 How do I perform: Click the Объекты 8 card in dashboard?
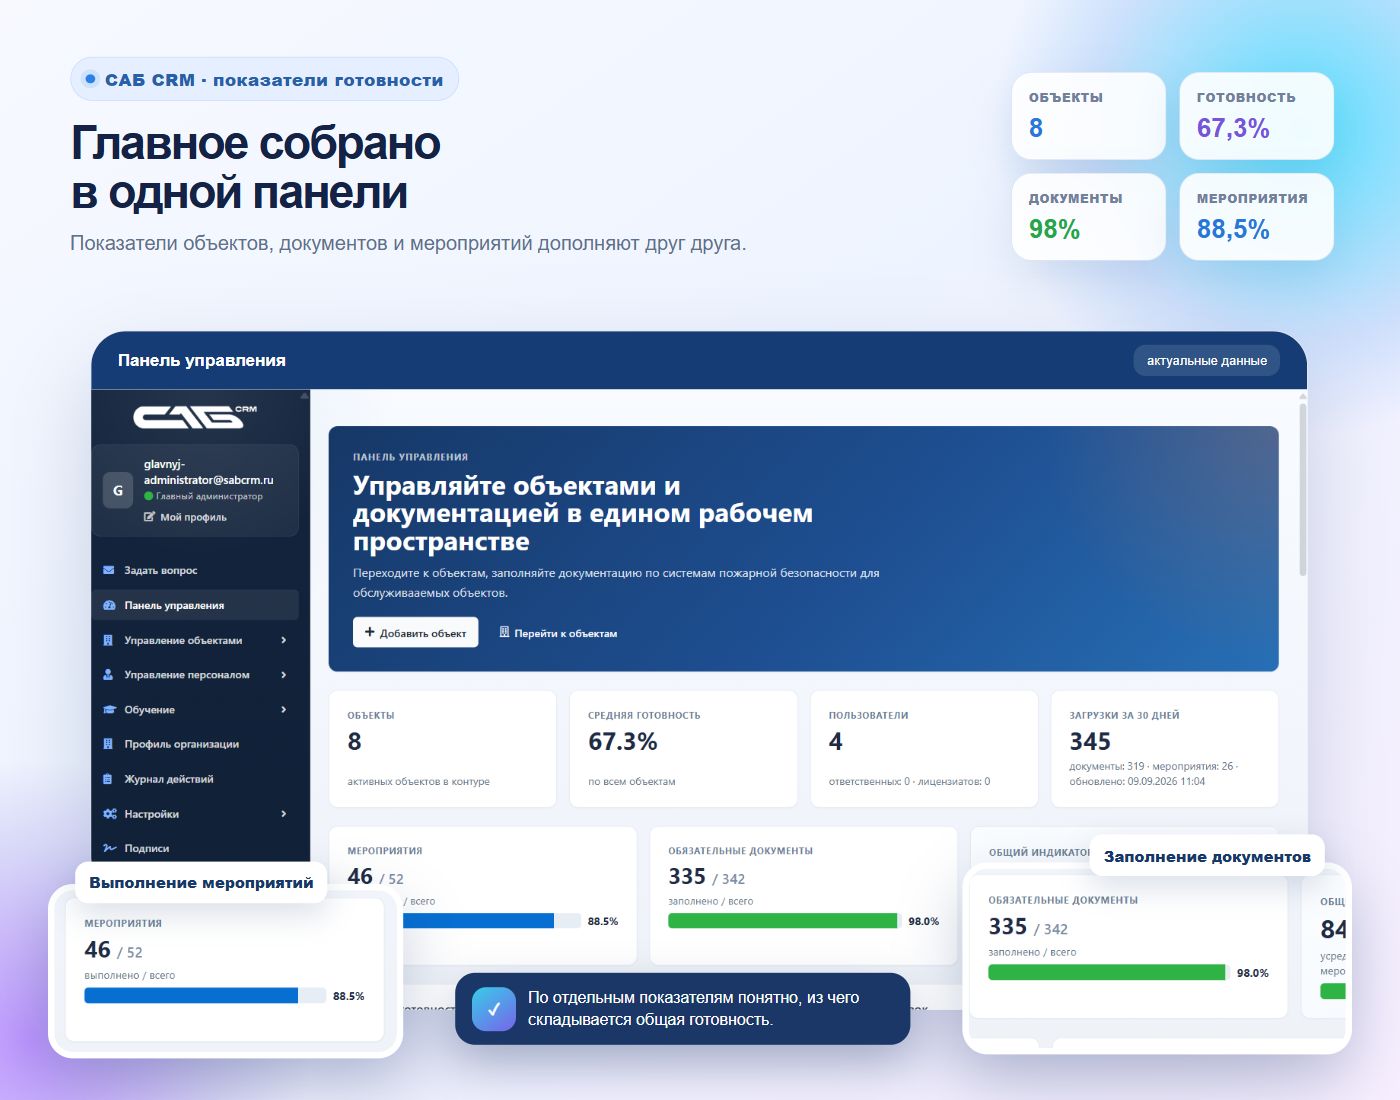tap(442, 749)
